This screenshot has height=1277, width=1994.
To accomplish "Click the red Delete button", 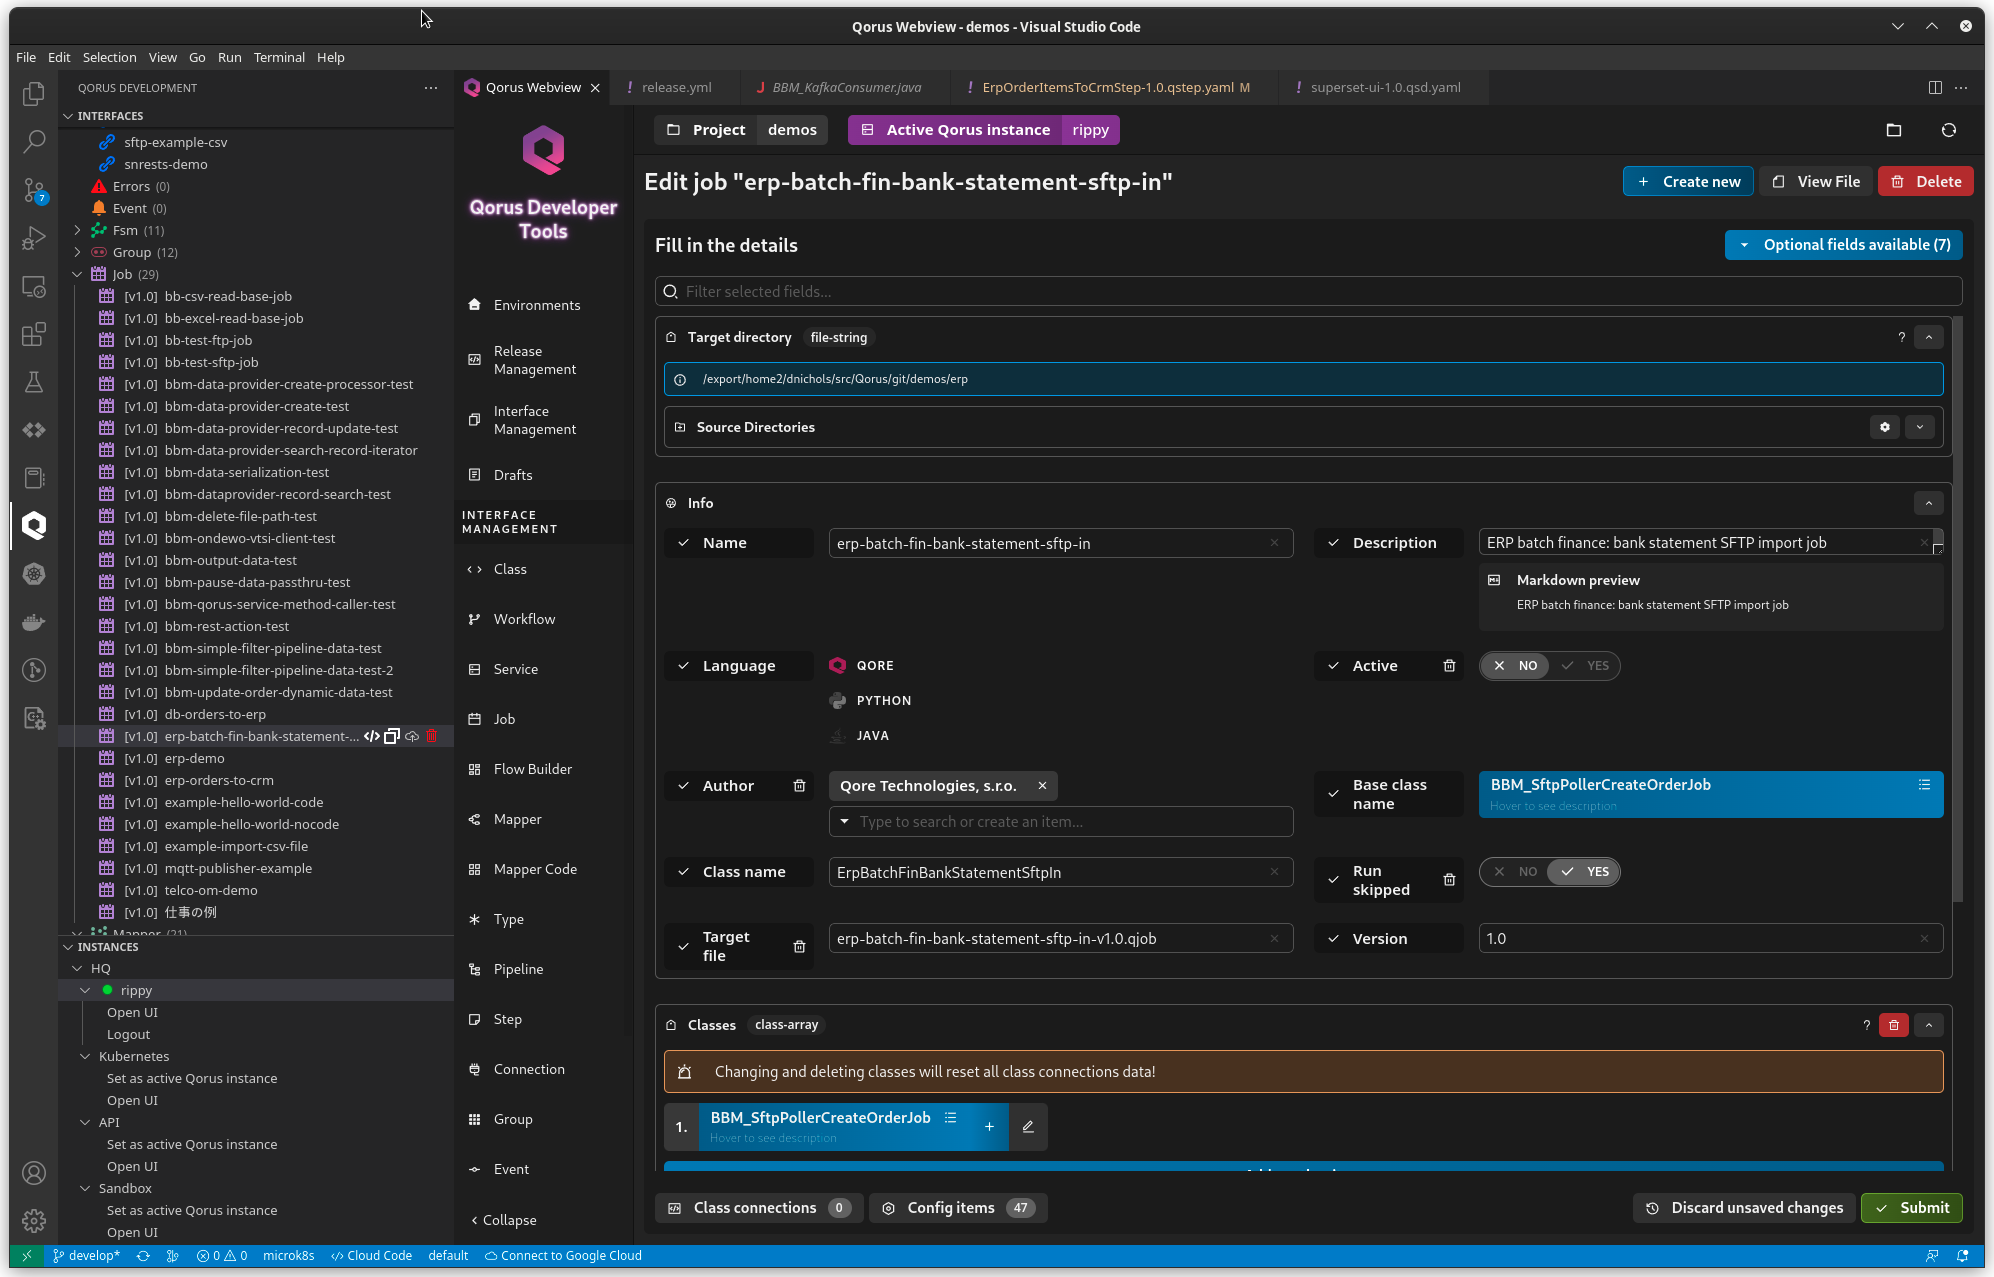I will [x=1925, y=182].
